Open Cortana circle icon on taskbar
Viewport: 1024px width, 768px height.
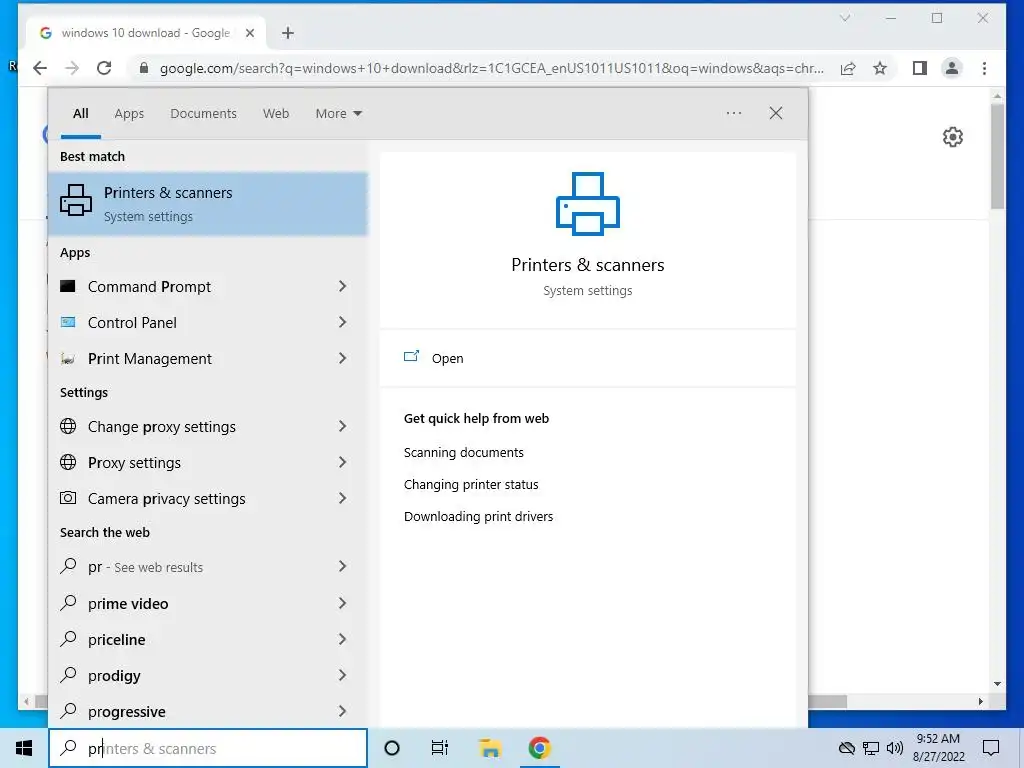coord(392,748)
